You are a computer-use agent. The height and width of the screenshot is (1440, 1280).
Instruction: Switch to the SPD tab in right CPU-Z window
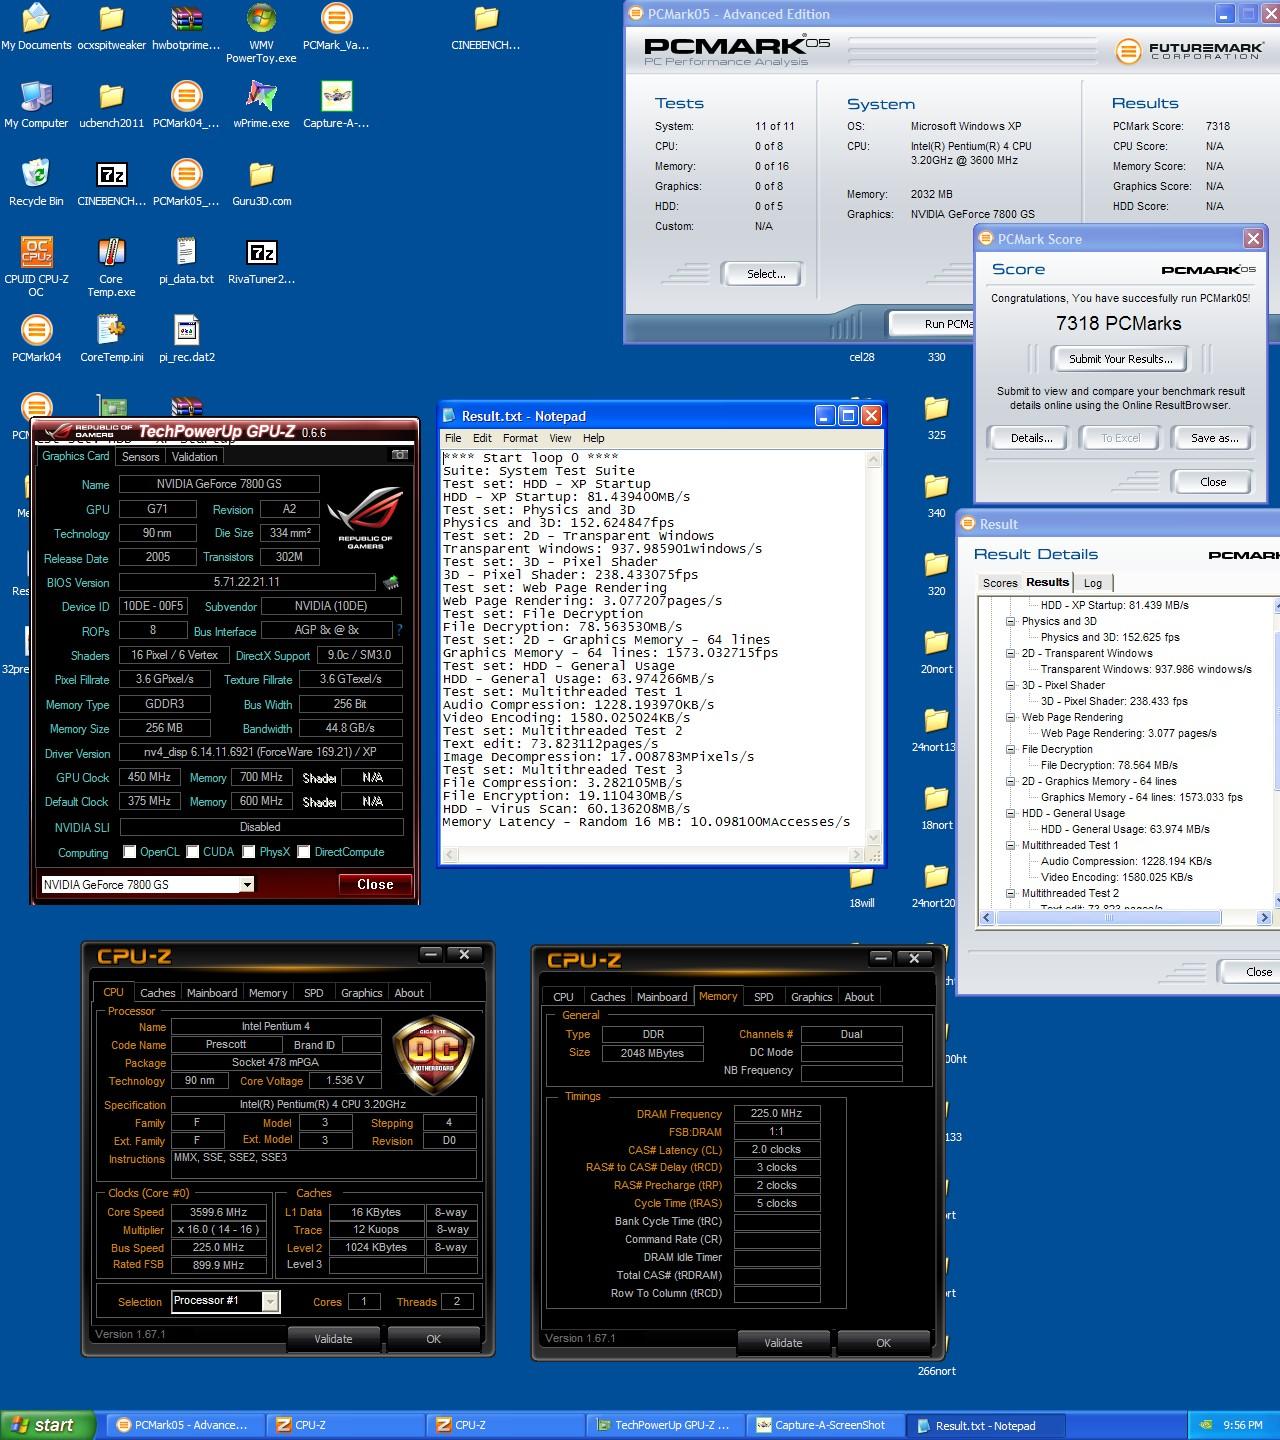click(764, 997)
